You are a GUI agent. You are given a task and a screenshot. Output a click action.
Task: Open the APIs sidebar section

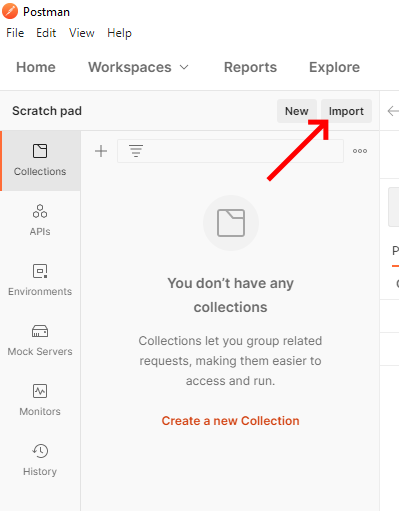(40, 221)
